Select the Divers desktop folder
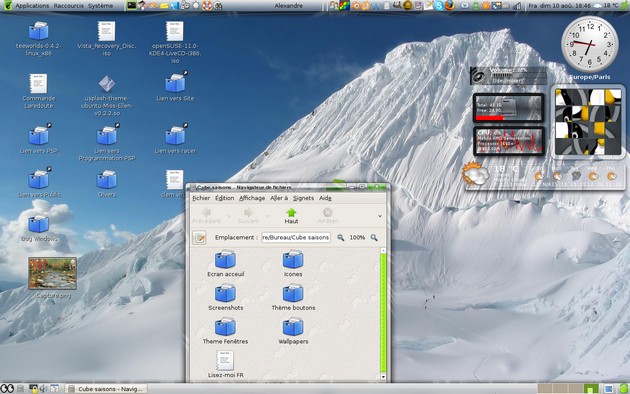Viewport: 630px width, 394px height. (107, 184)
